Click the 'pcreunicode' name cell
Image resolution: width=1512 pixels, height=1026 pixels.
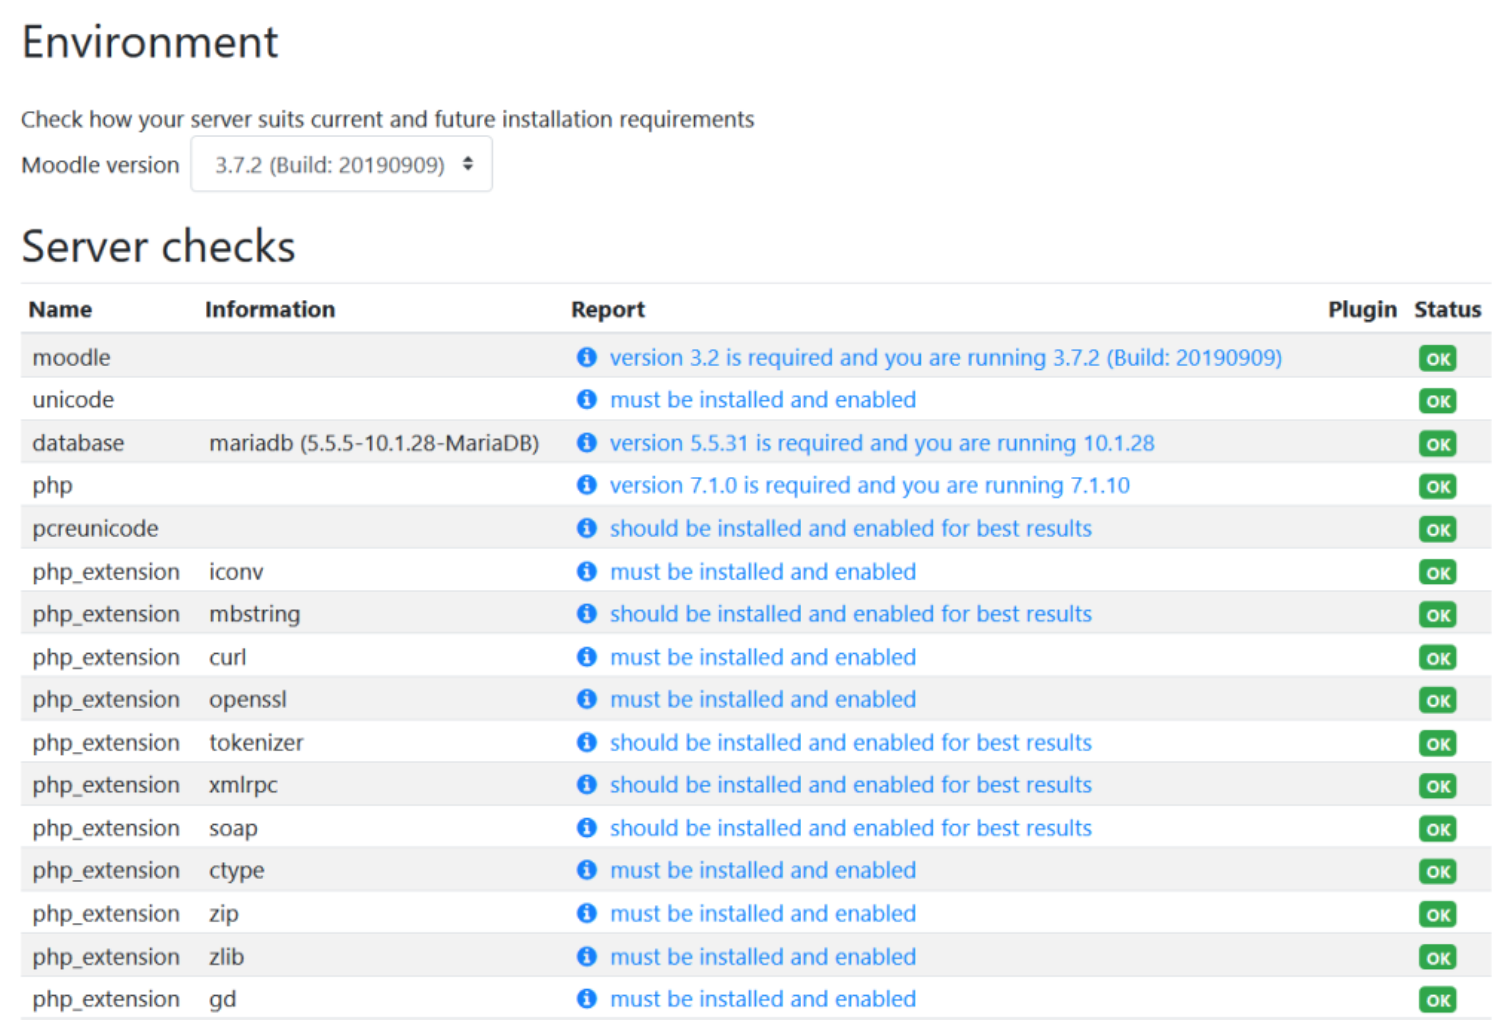(x=95, y=529)
